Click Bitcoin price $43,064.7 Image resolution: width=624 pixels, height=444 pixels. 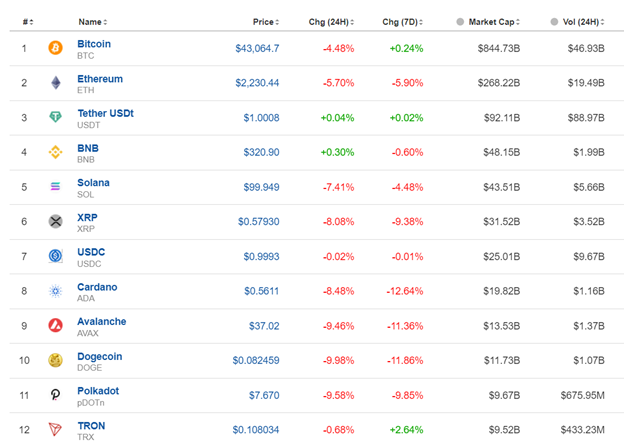(257, 48)
